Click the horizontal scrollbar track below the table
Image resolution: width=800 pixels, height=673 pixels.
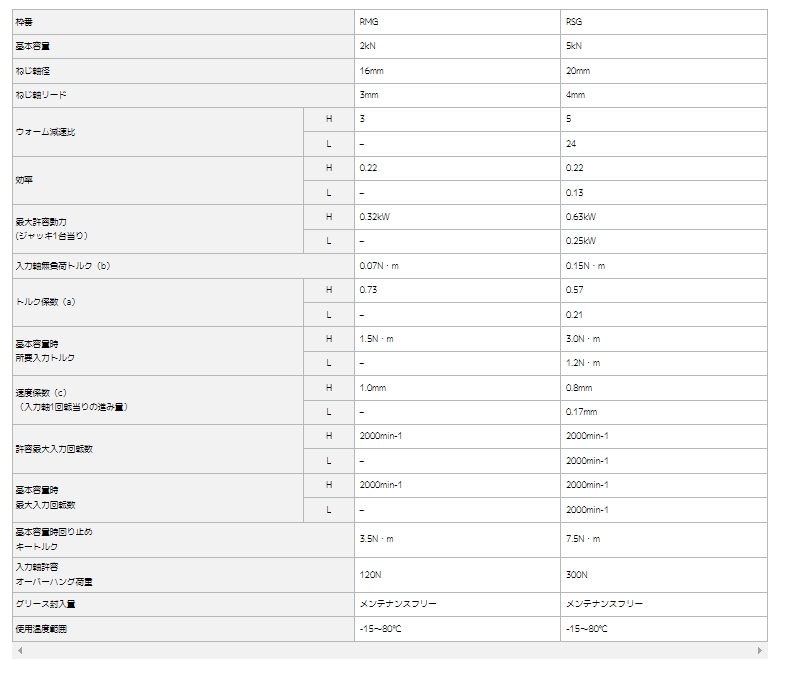pyautogui.click(x=390, y=652)
